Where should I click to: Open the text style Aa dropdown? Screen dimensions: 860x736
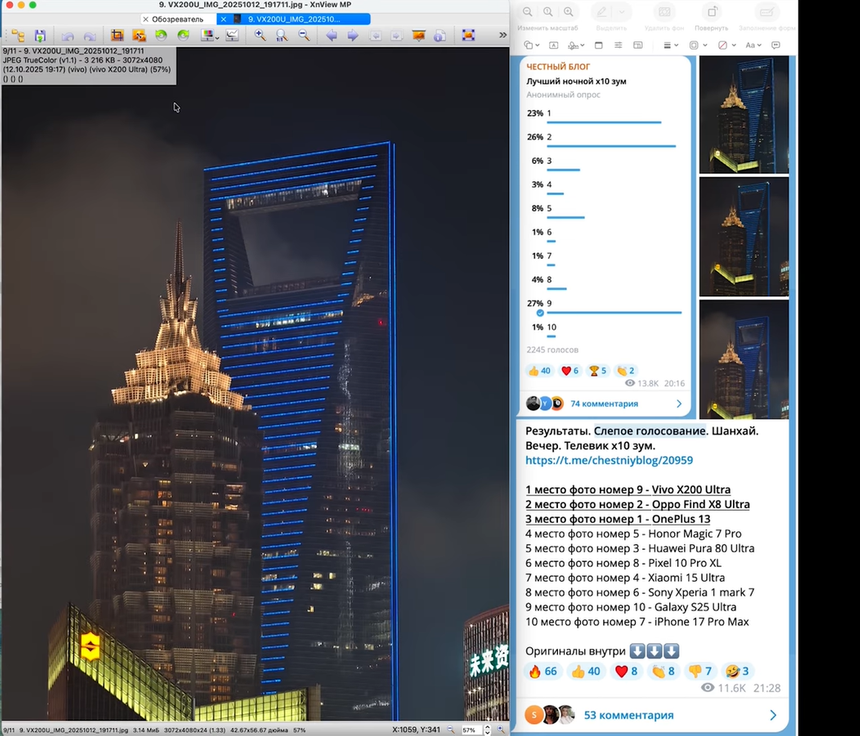click(753, 45)
